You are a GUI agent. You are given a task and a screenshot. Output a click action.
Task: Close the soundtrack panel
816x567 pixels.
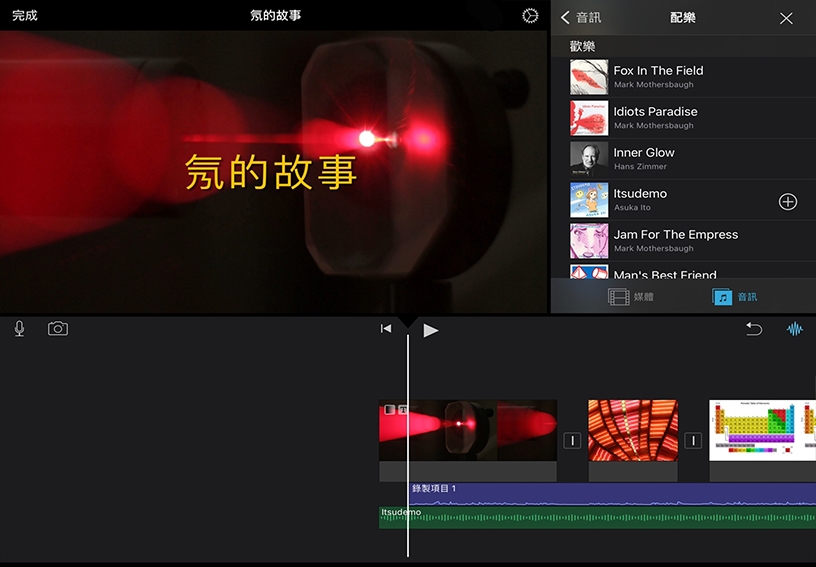786,18
